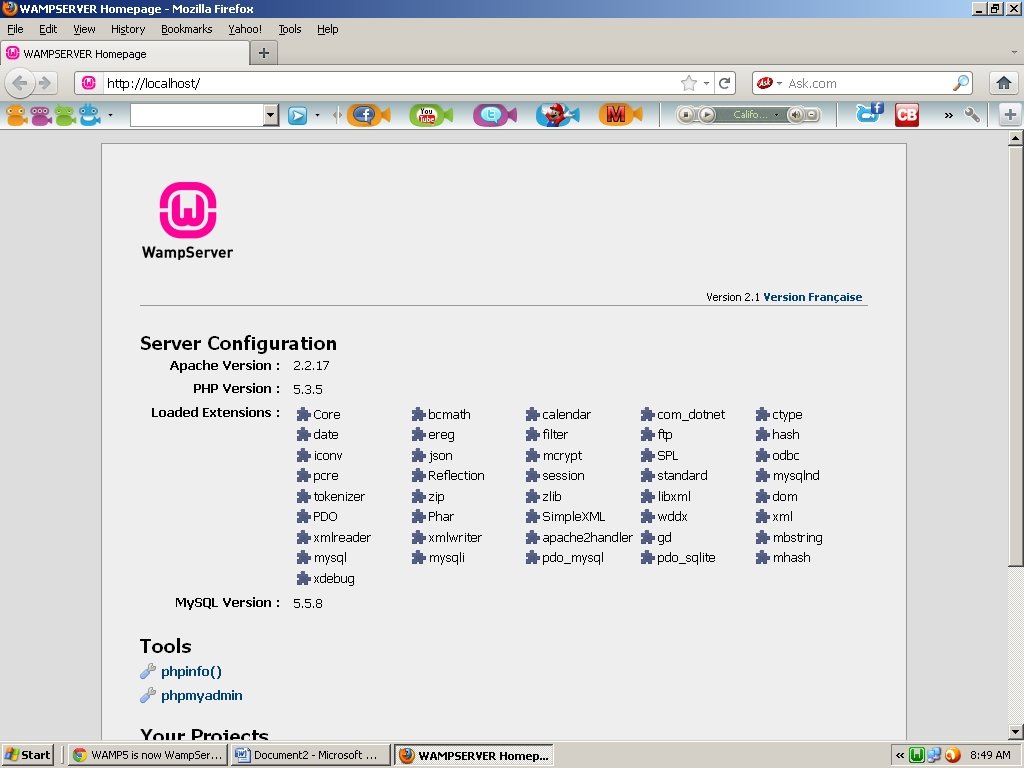Click the blue go arrow search button
The width and height of the screenshot is (1024, 768).
[x=297, y=116]
